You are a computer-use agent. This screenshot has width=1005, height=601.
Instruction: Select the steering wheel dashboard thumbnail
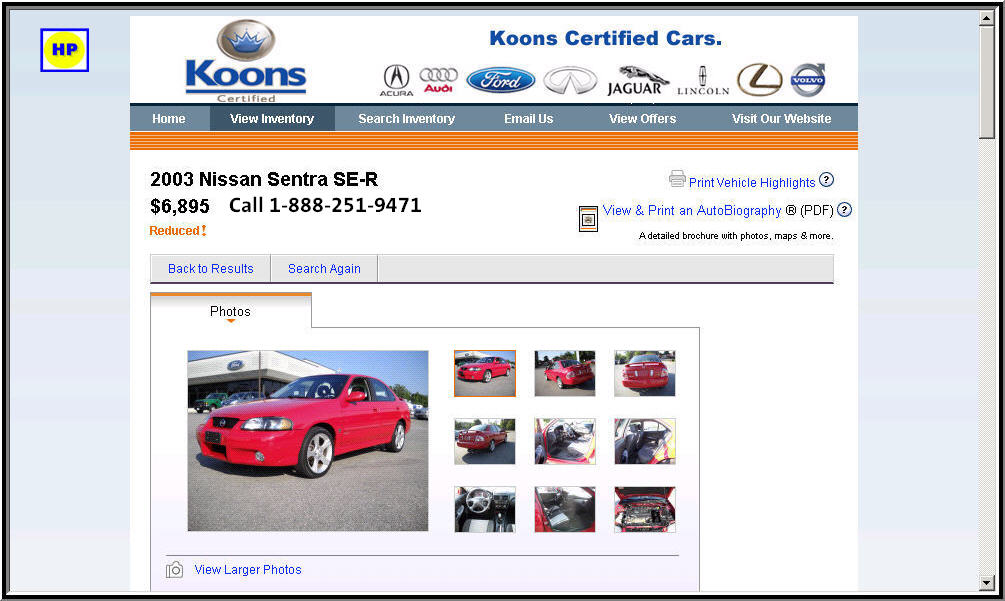coord(485,509)
